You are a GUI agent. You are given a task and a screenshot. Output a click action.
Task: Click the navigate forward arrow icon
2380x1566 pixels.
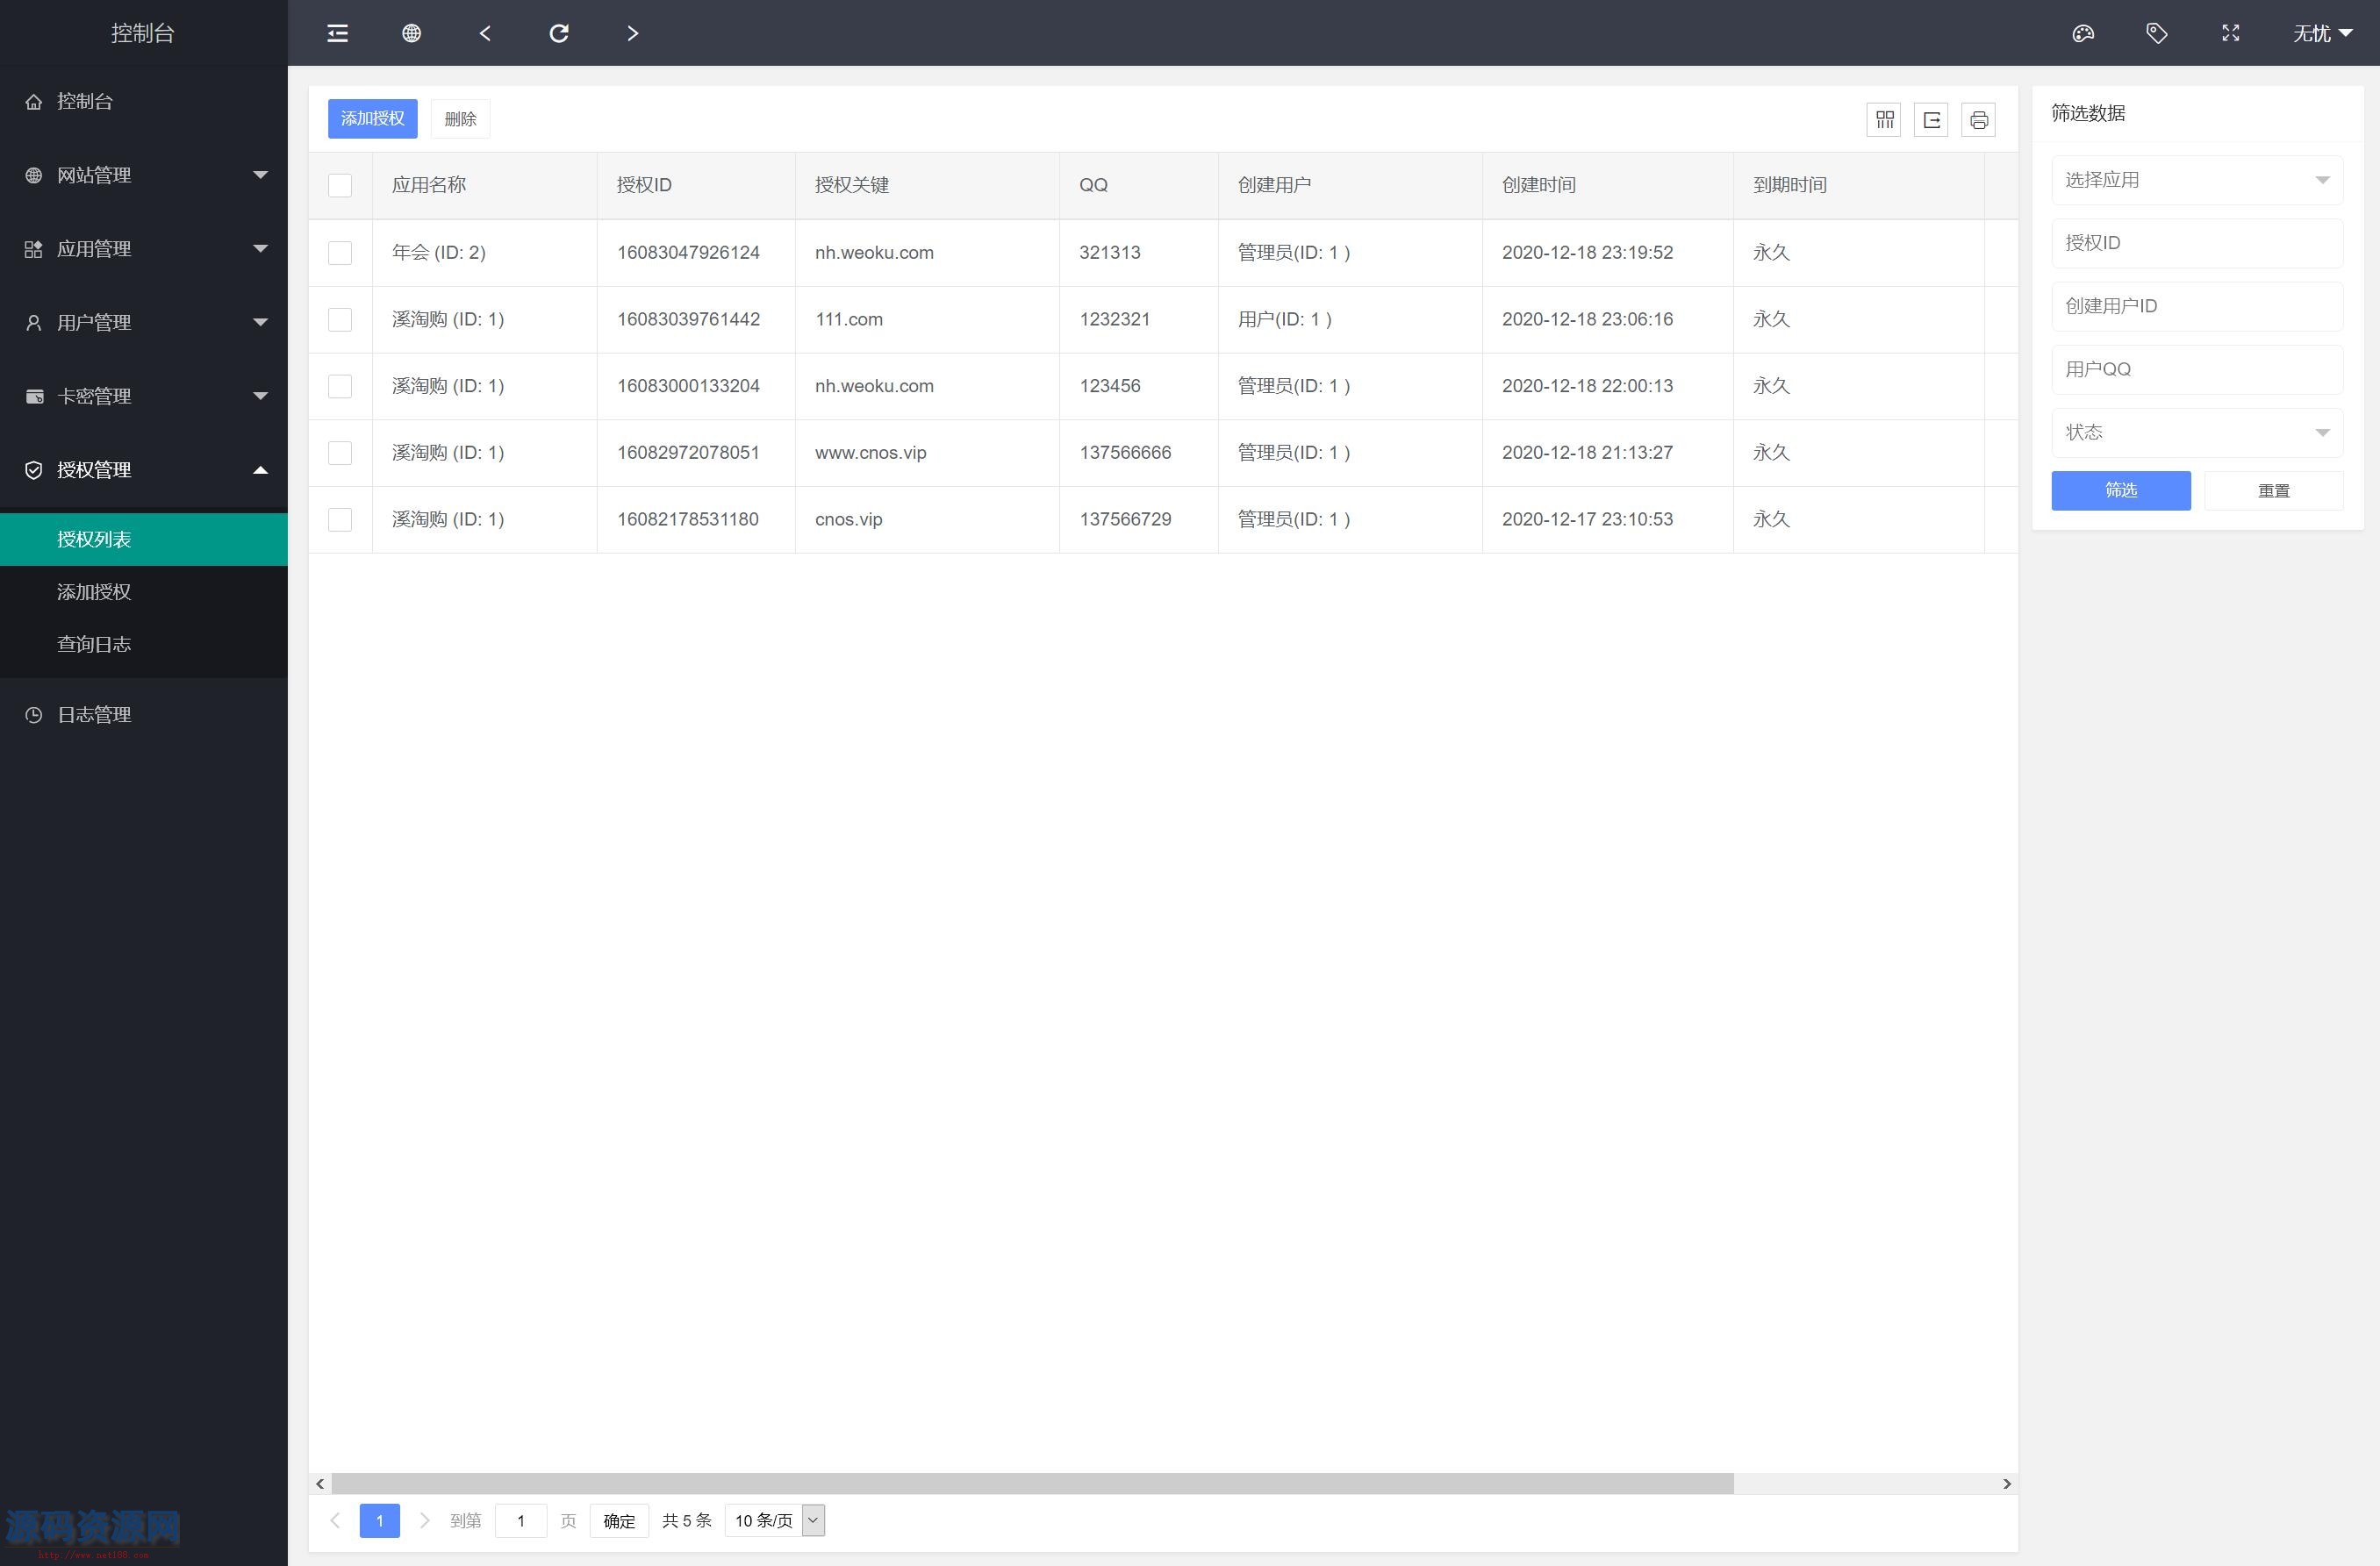[633, 32]
